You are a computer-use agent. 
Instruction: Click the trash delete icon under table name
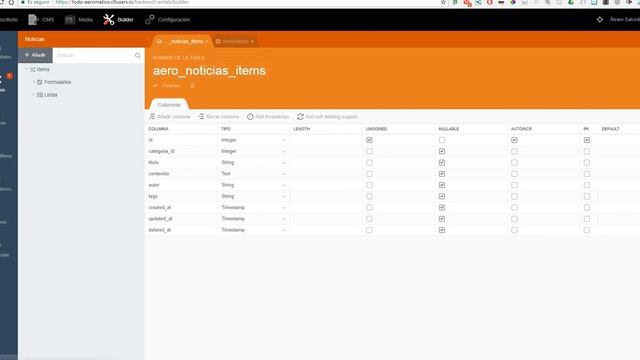[192, 86]
